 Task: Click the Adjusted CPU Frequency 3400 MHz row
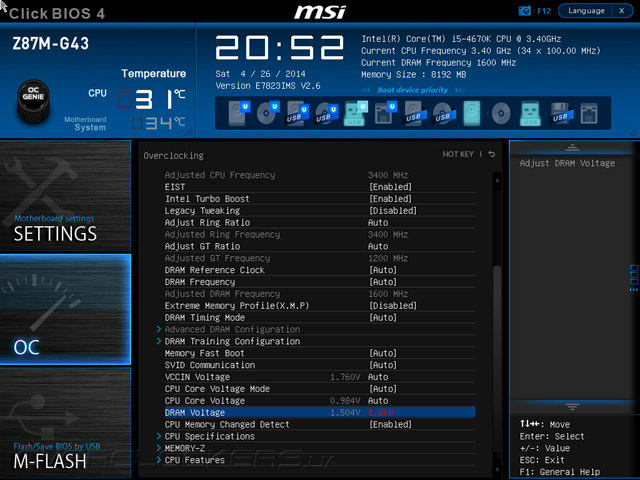pyautogui.click(x=320, y=175)
